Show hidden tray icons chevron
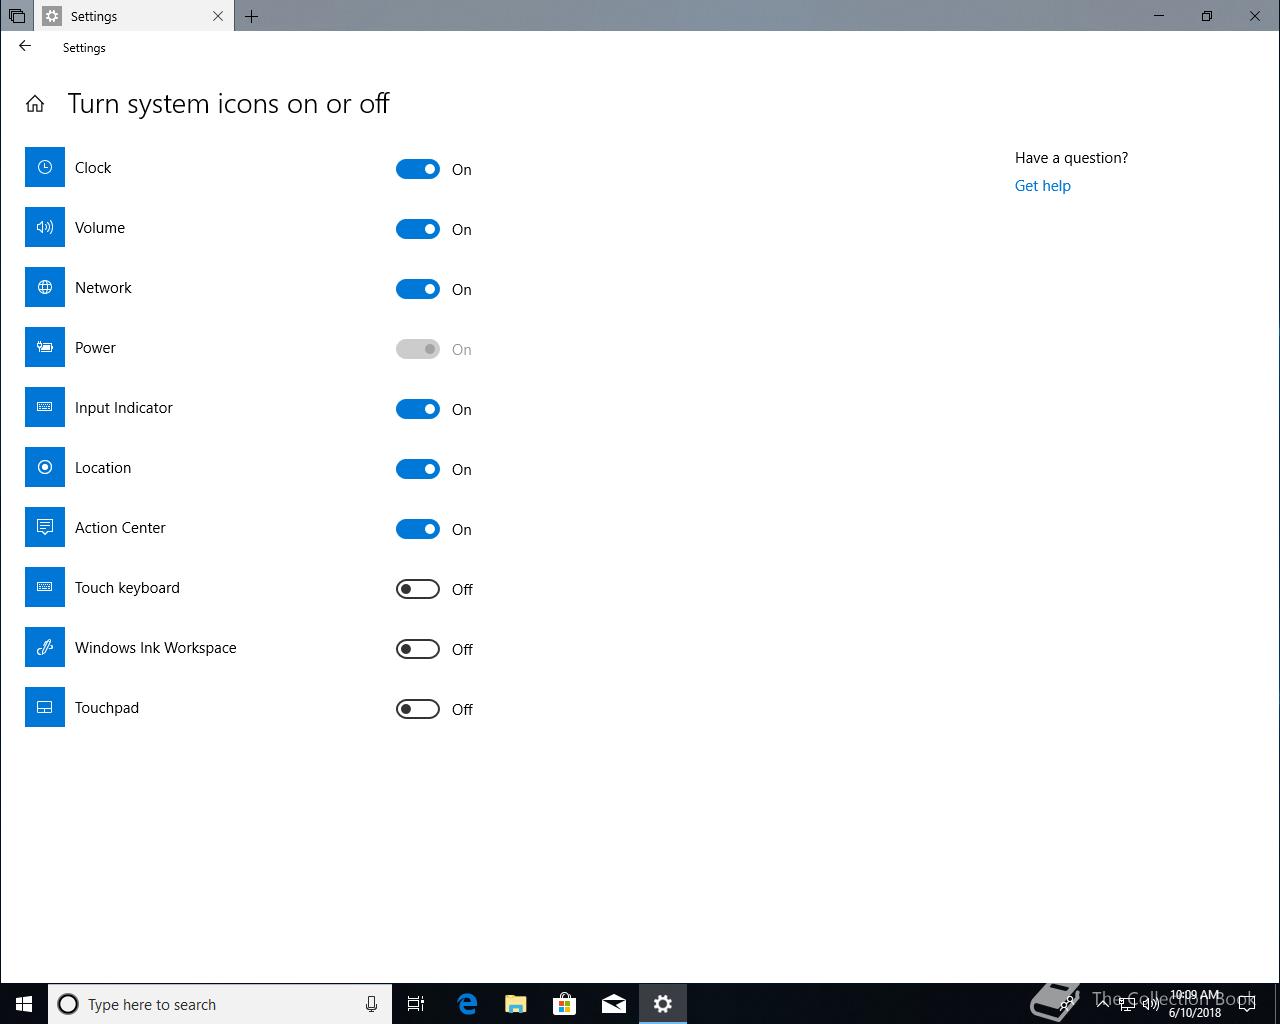 (1103, 1004)
